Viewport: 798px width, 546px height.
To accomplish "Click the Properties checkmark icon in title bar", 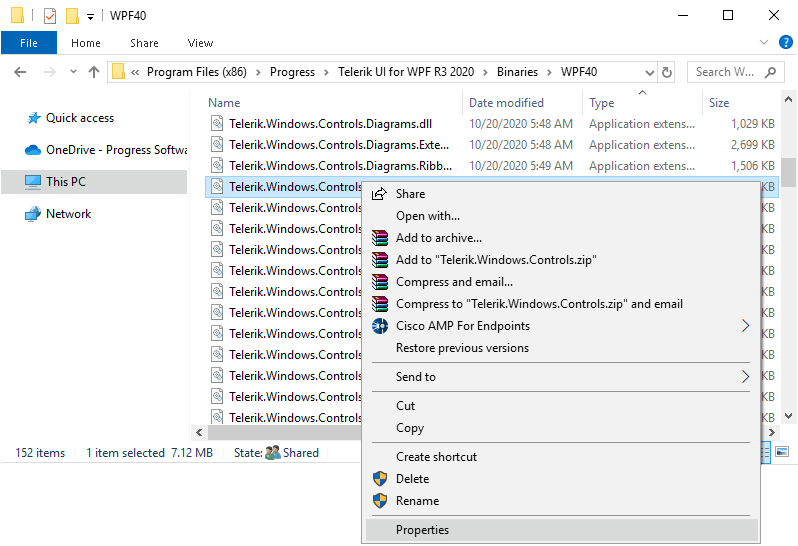I will click(50, 16).
